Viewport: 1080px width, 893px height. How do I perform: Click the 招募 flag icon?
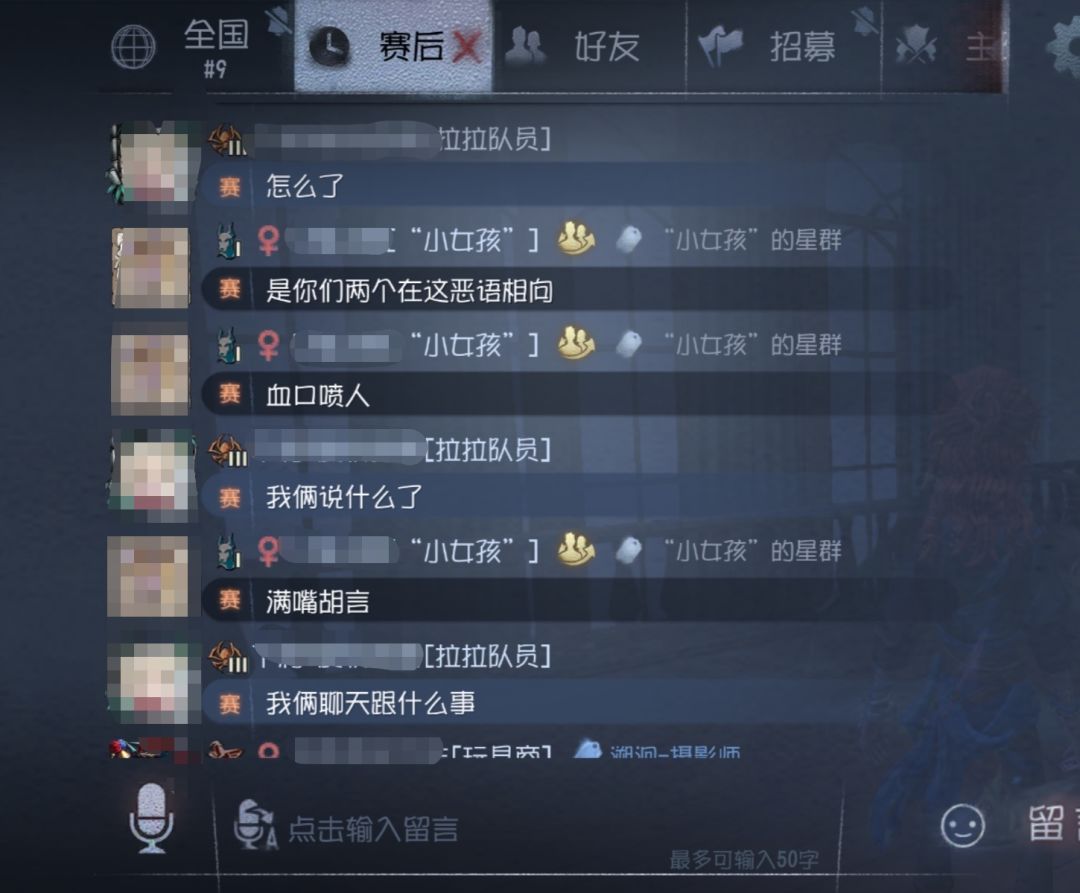720,45
